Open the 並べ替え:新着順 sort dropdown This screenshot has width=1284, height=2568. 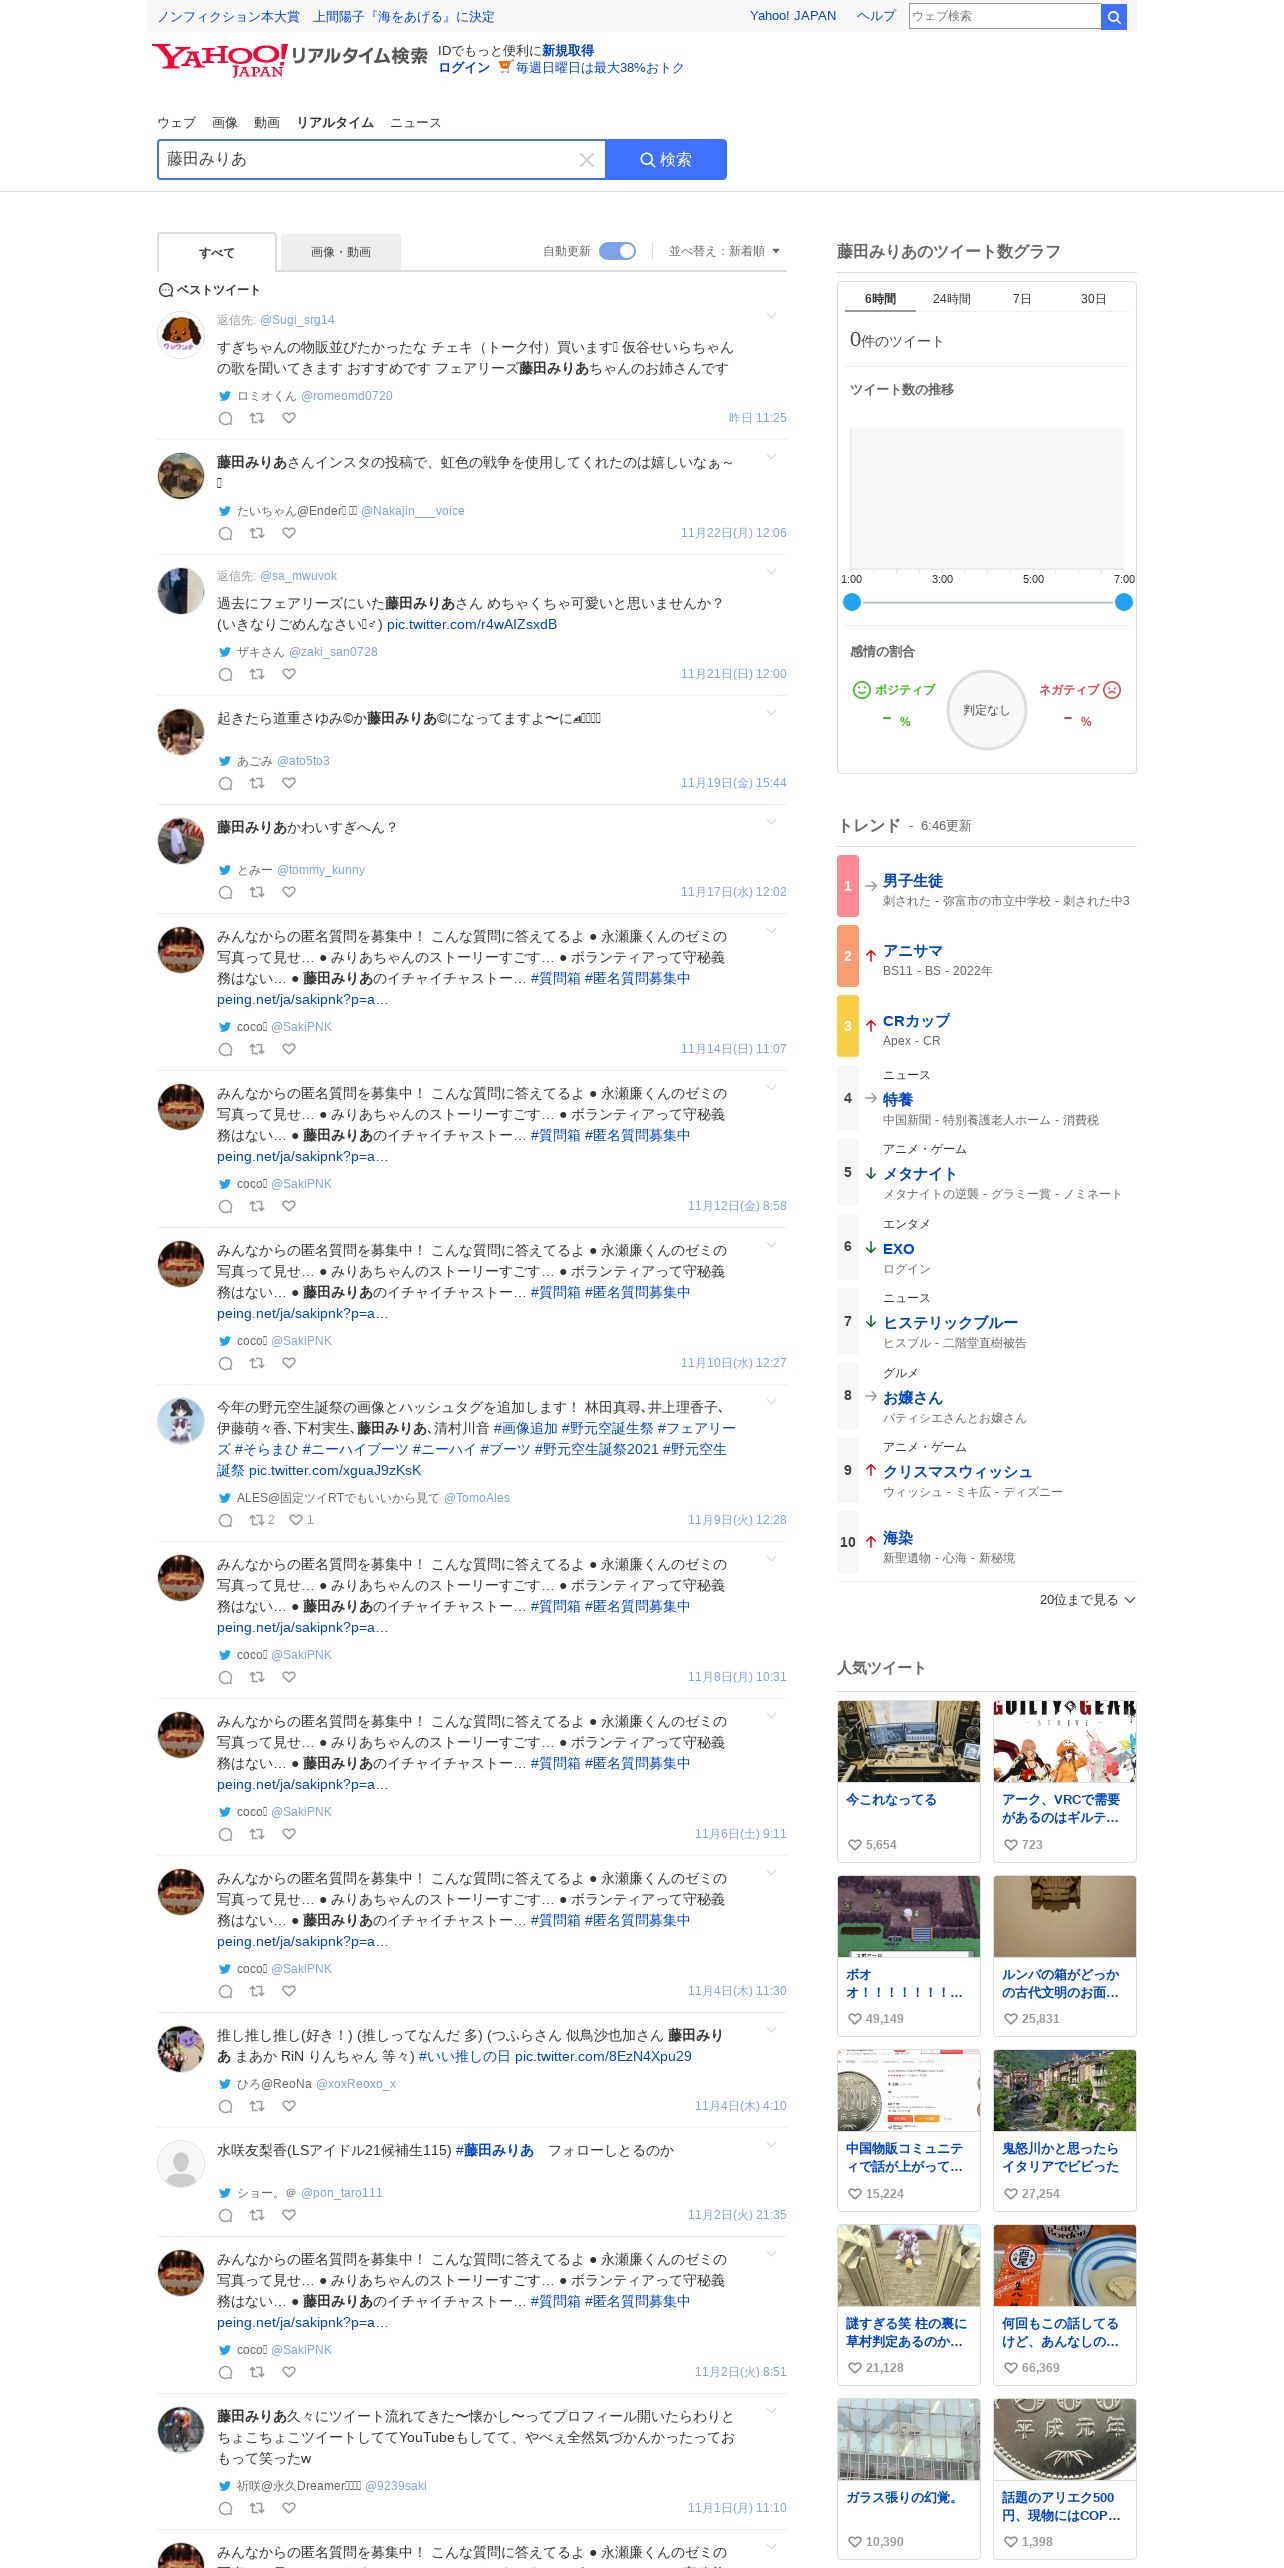point(724,251)
